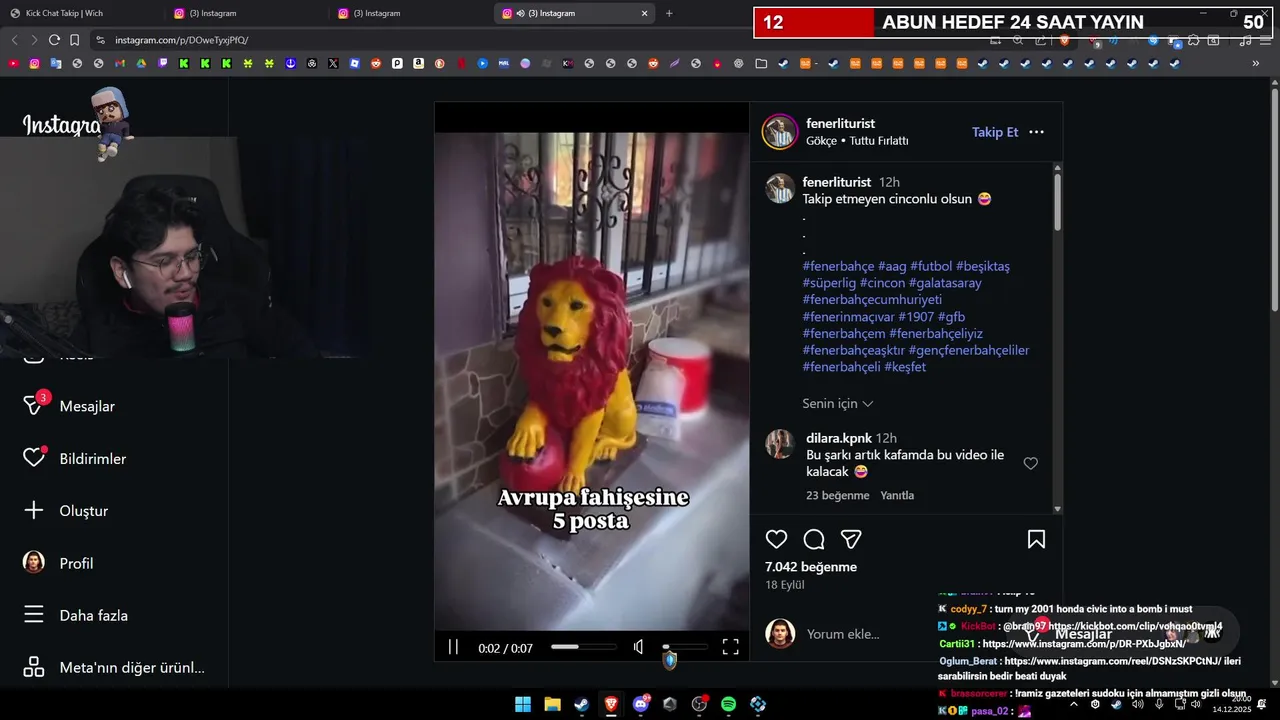This screenshot has height=720, width=1280.
Task: Grab the comments panel scrollbar
Action: pos(1058,201)
